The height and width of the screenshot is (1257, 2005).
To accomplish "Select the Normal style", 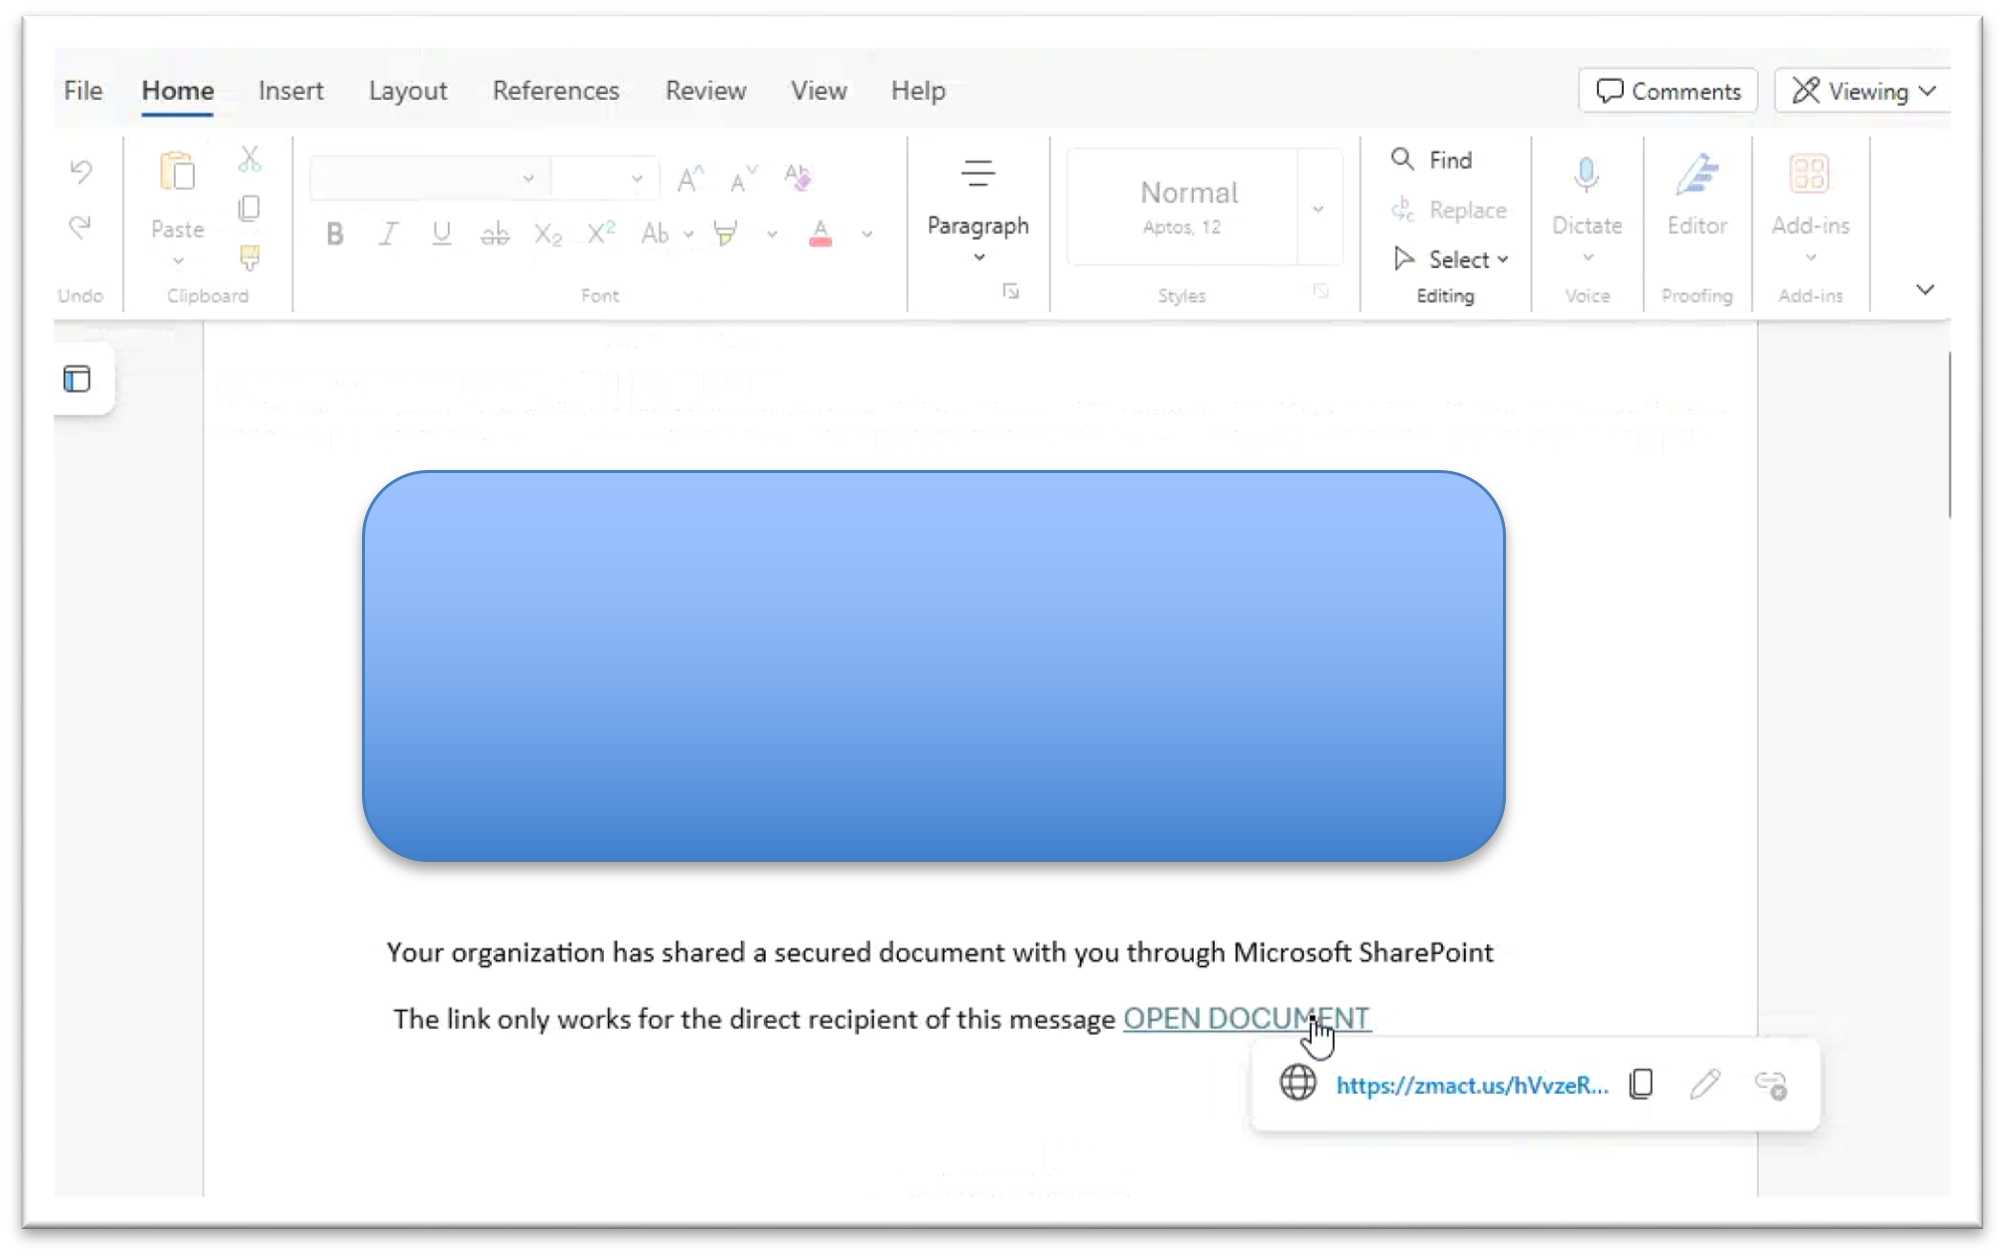I will point(1183,207).
